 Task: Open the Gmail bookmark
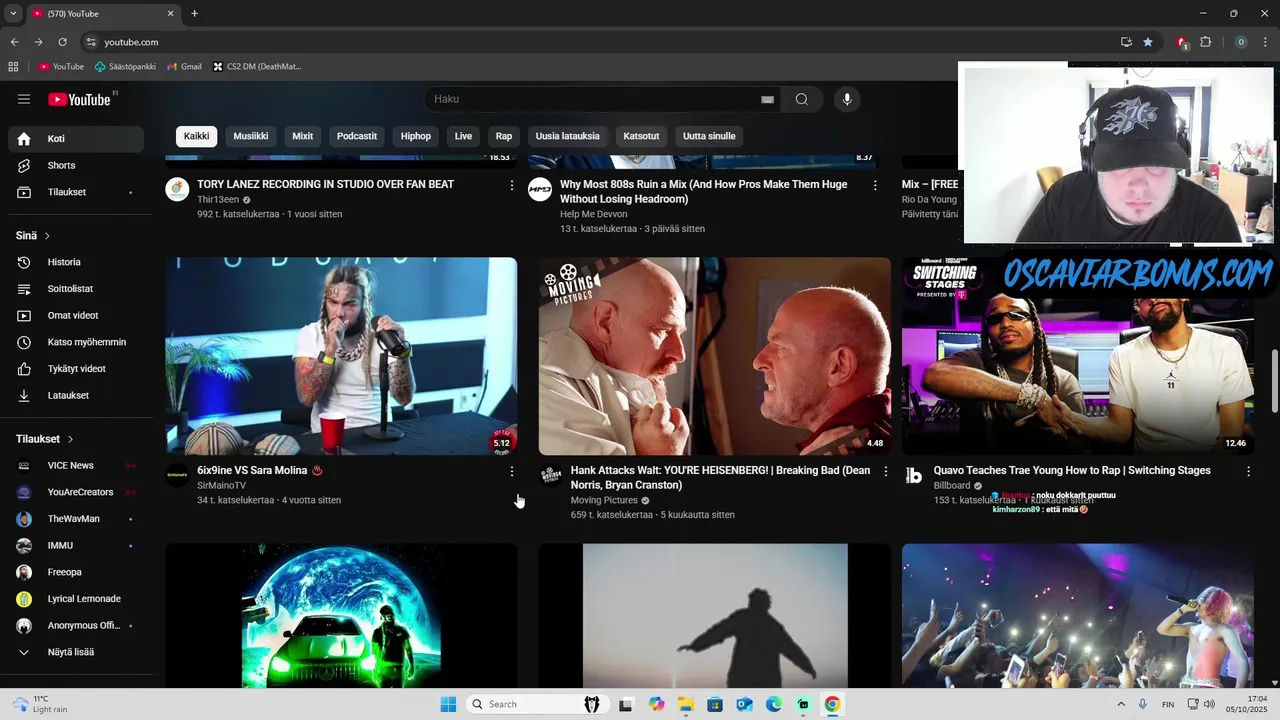click(184, 67)
